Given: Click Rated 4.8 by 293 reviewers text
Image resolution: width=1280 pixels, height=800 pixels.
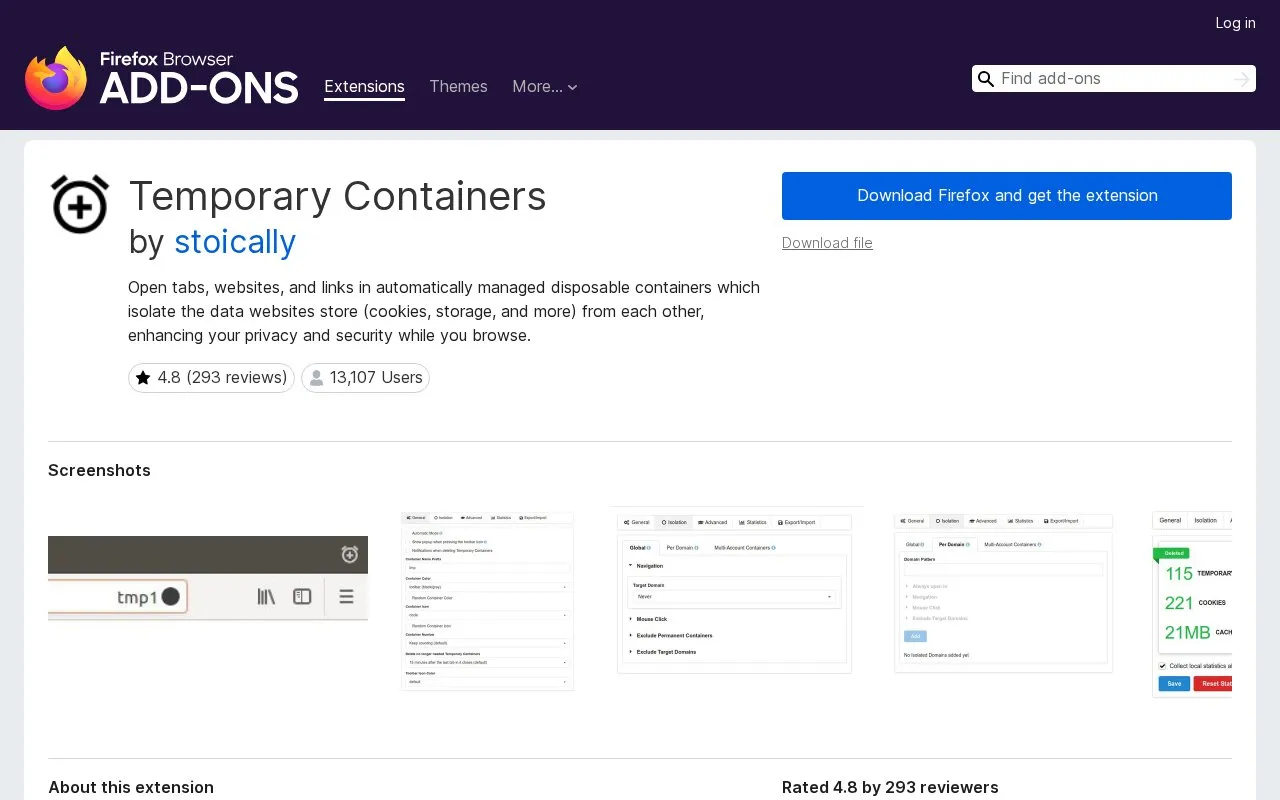Looking at the screenshot, I should click(890, 787).
